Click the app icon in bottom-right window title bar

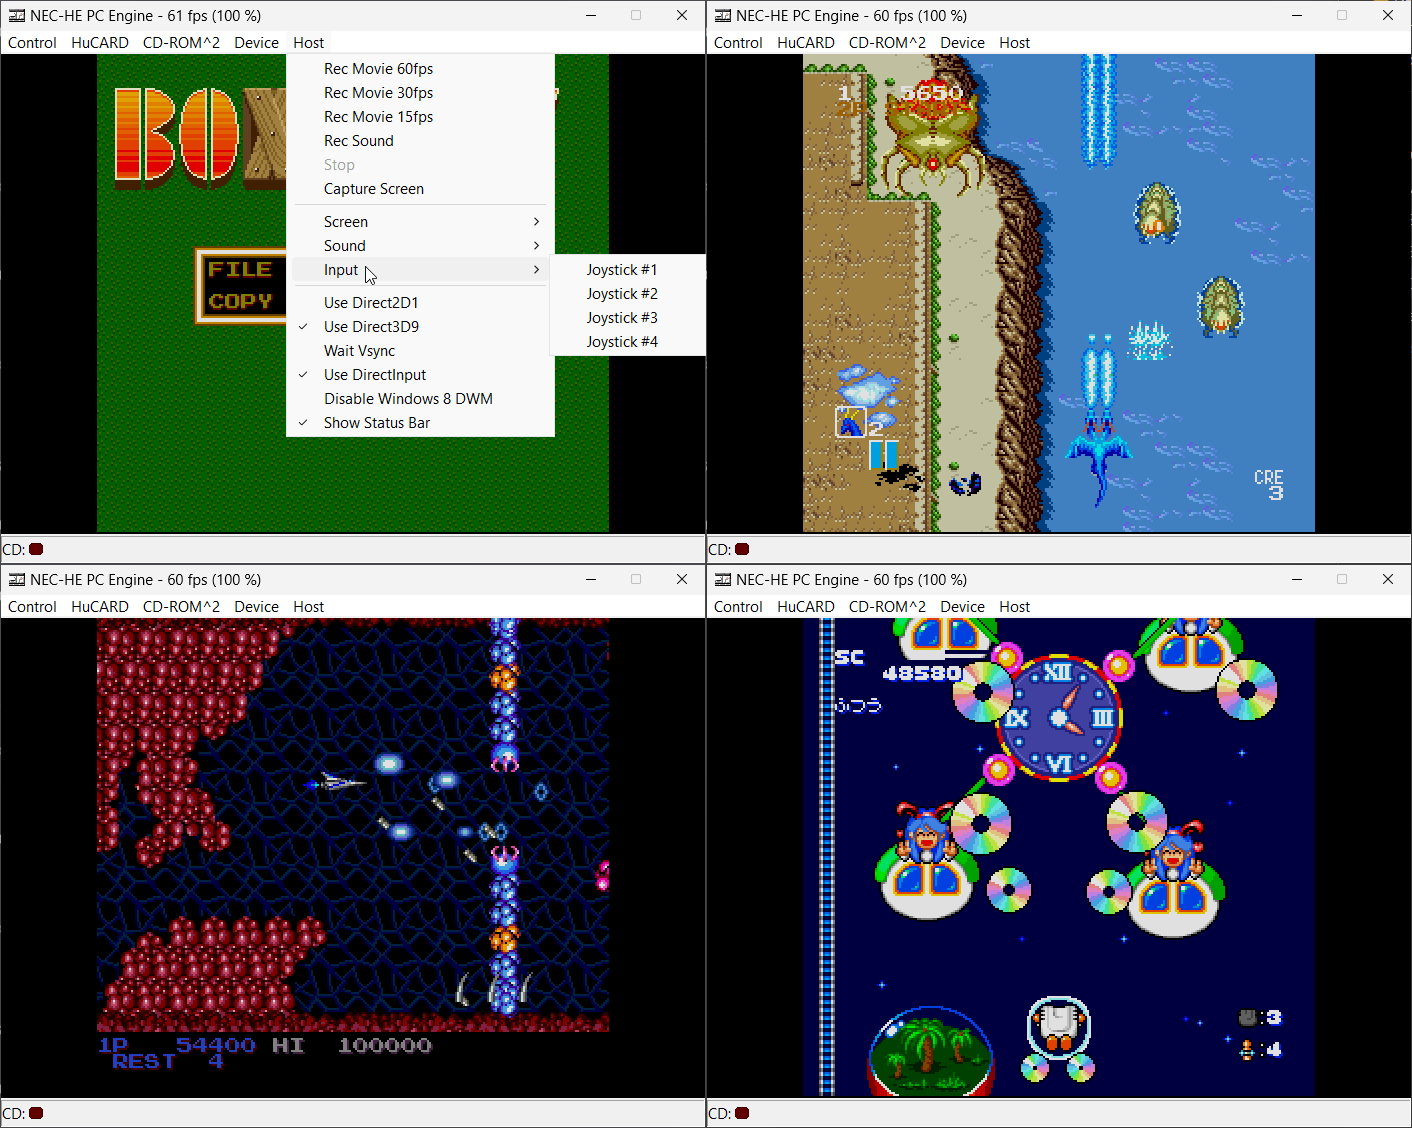point(723,580)
